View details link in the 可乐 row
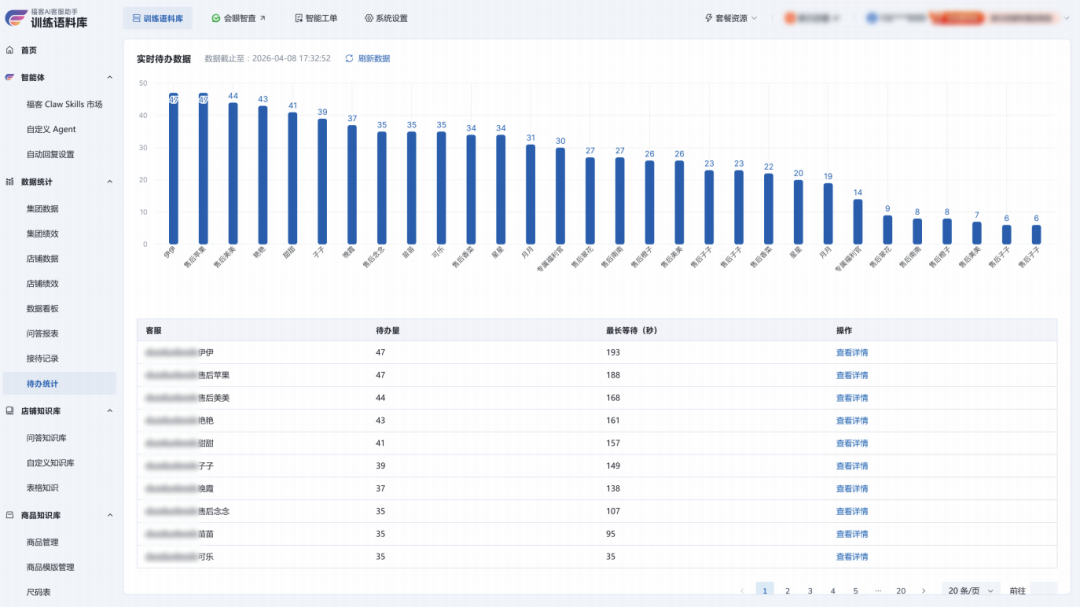Screen dimensions: 1080x607 (x=851, y=557)
